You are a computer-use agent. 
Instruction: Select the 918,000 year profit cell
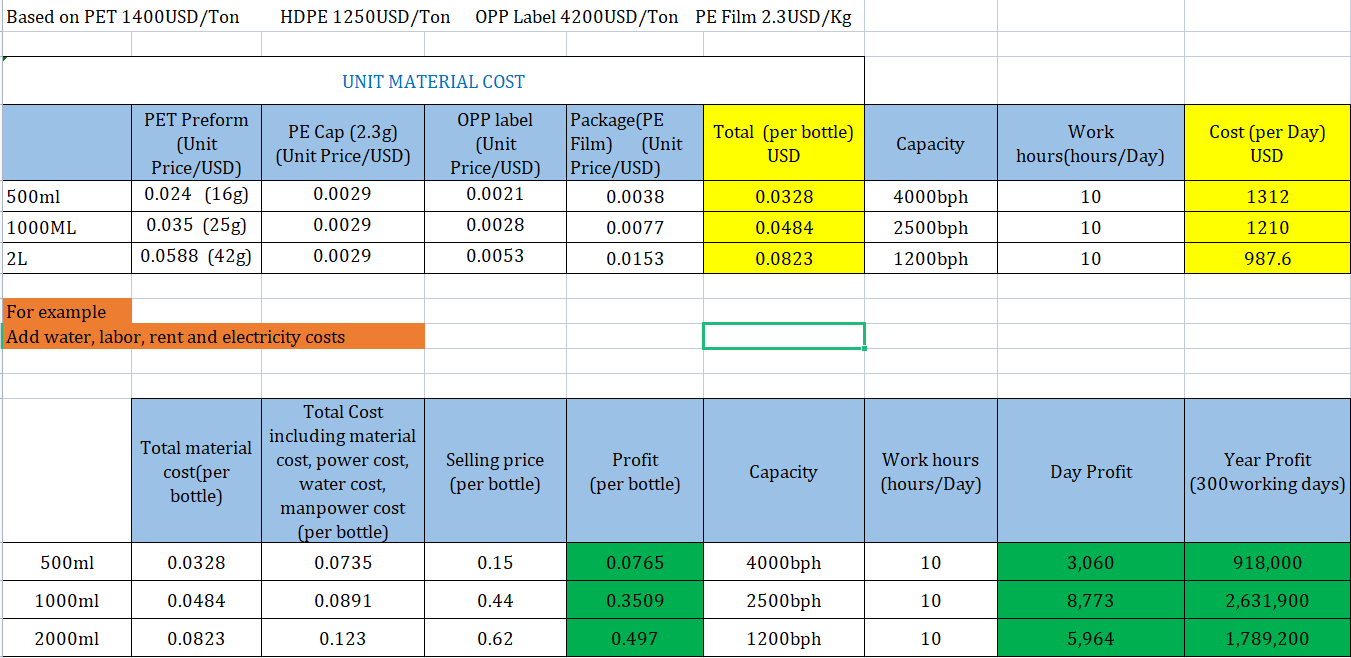(1267, 563)
